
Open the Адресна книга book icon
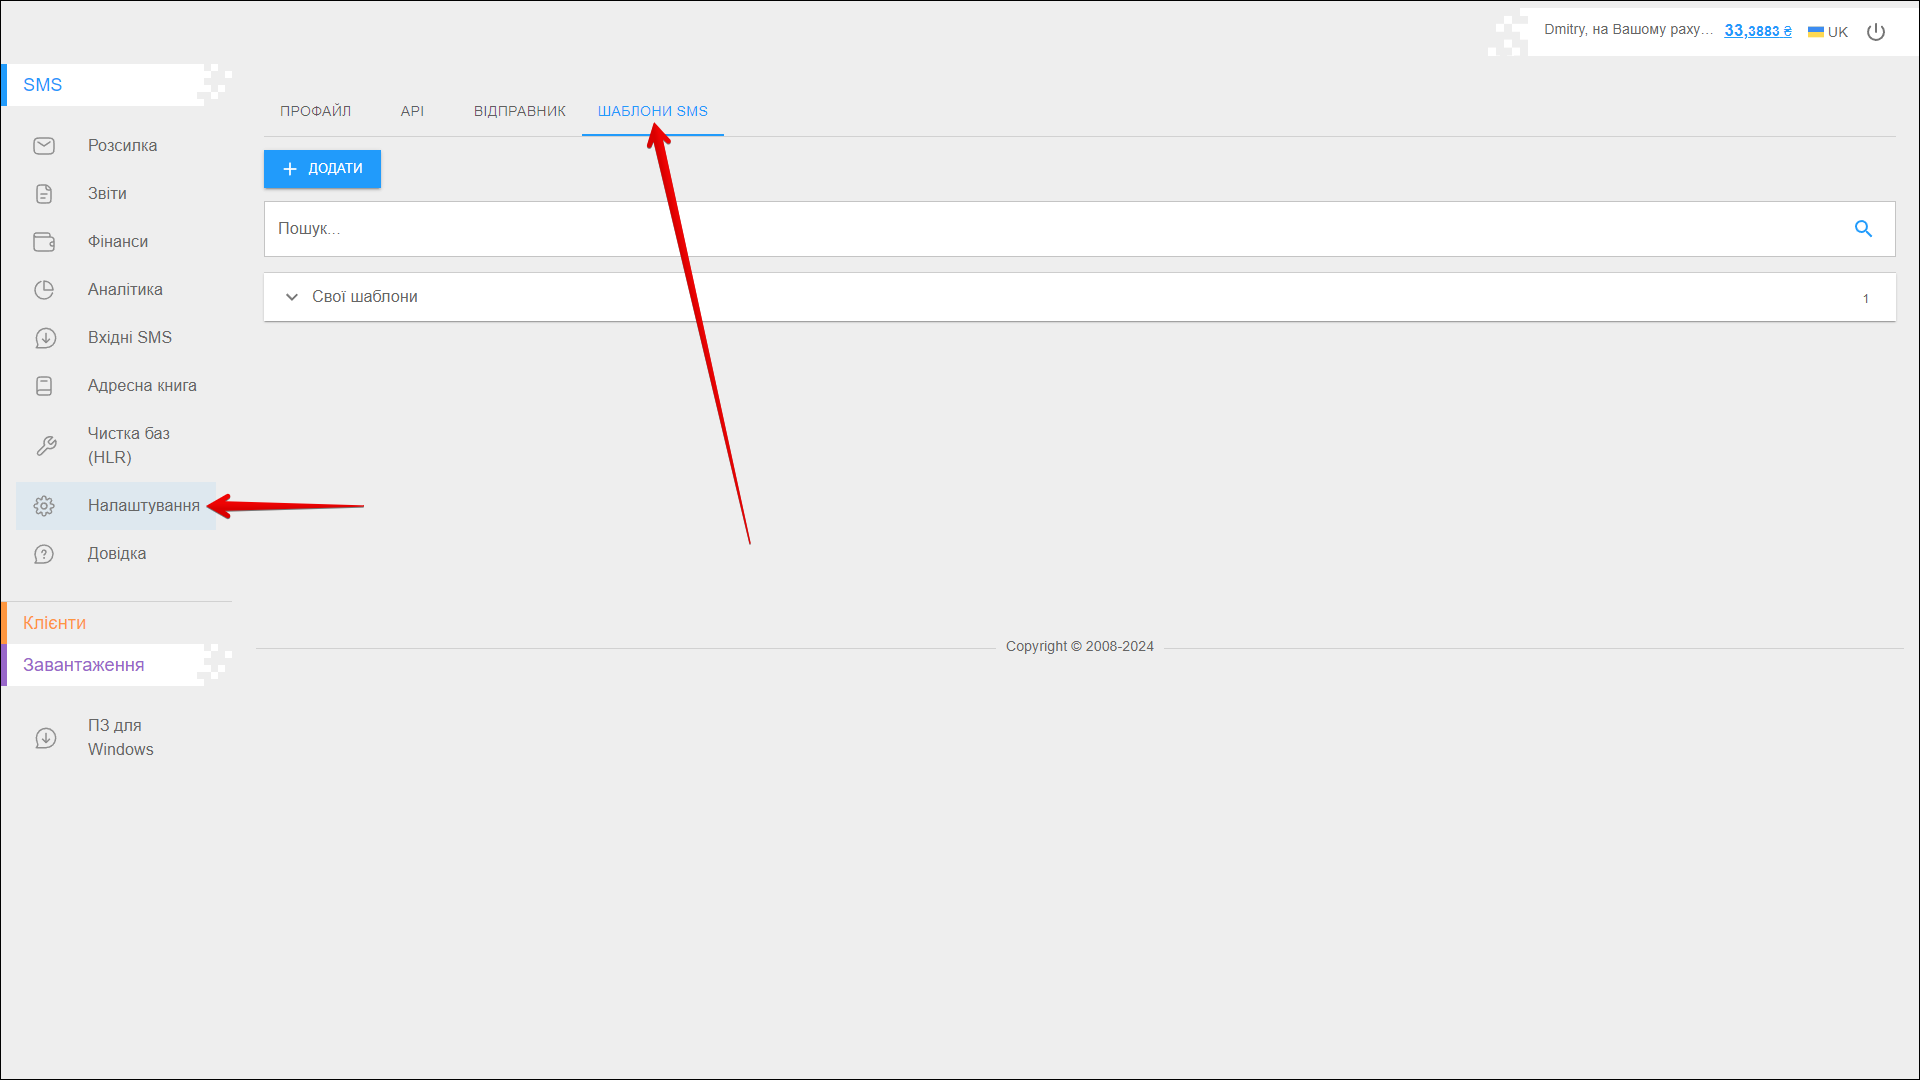[x=44, y=386]
